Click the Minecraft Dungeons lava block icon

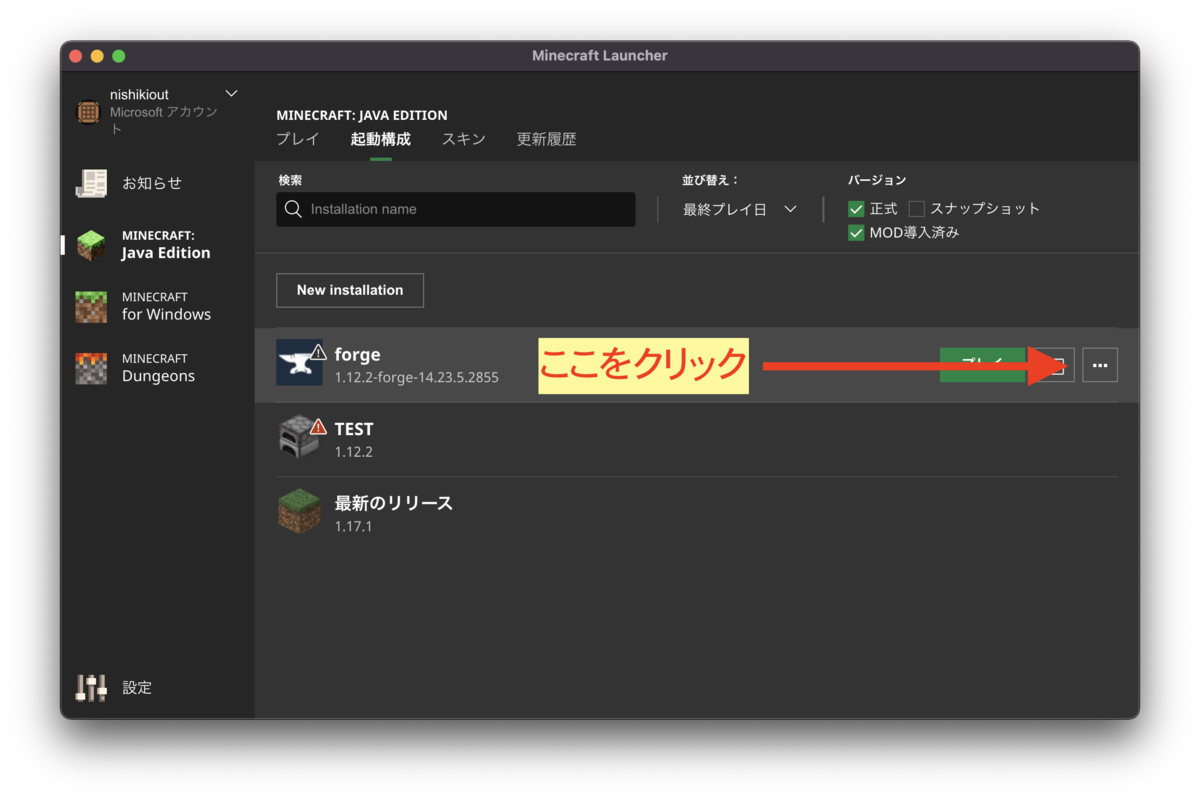pos(91,368)
